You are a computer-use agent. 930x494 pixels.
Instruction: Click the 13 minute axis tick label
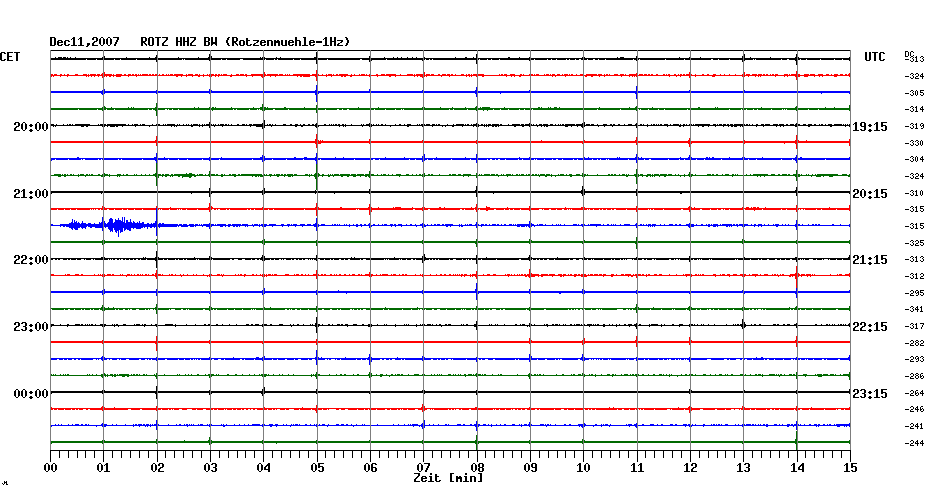[x=744, y=468]
